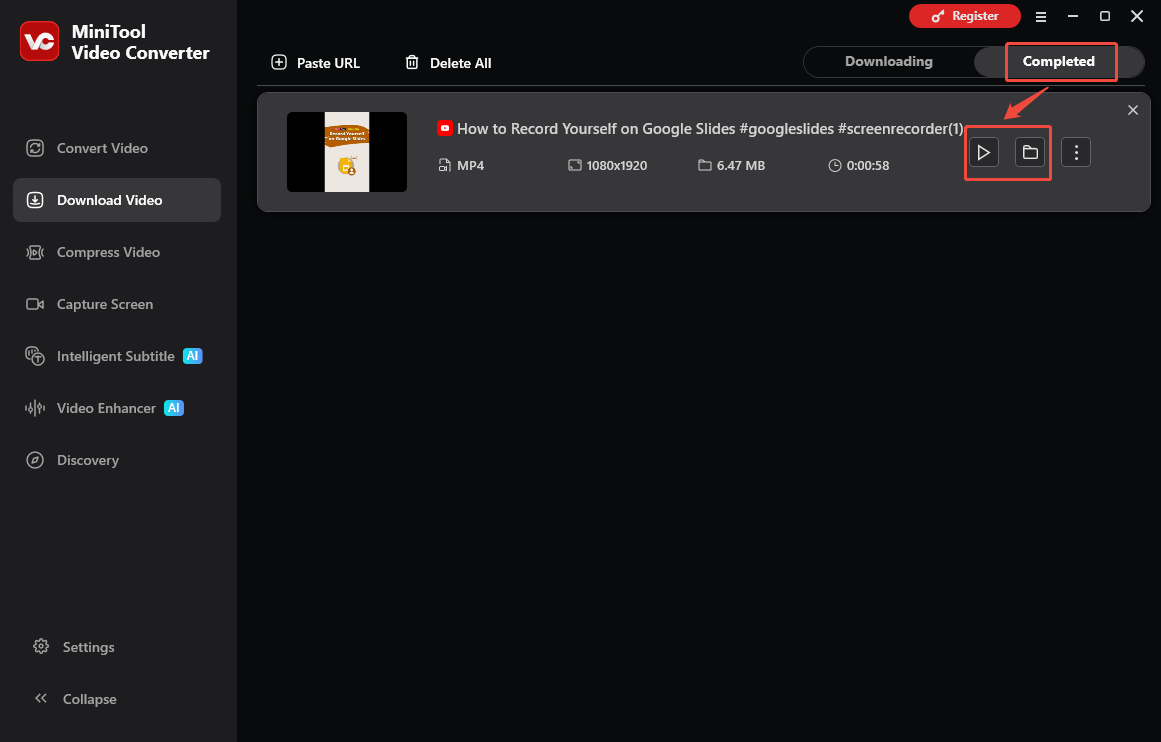Viewport: 1161px width, 742px height.
Task: Minimize the MiniTool window
Action: (x=1073, y=16)
